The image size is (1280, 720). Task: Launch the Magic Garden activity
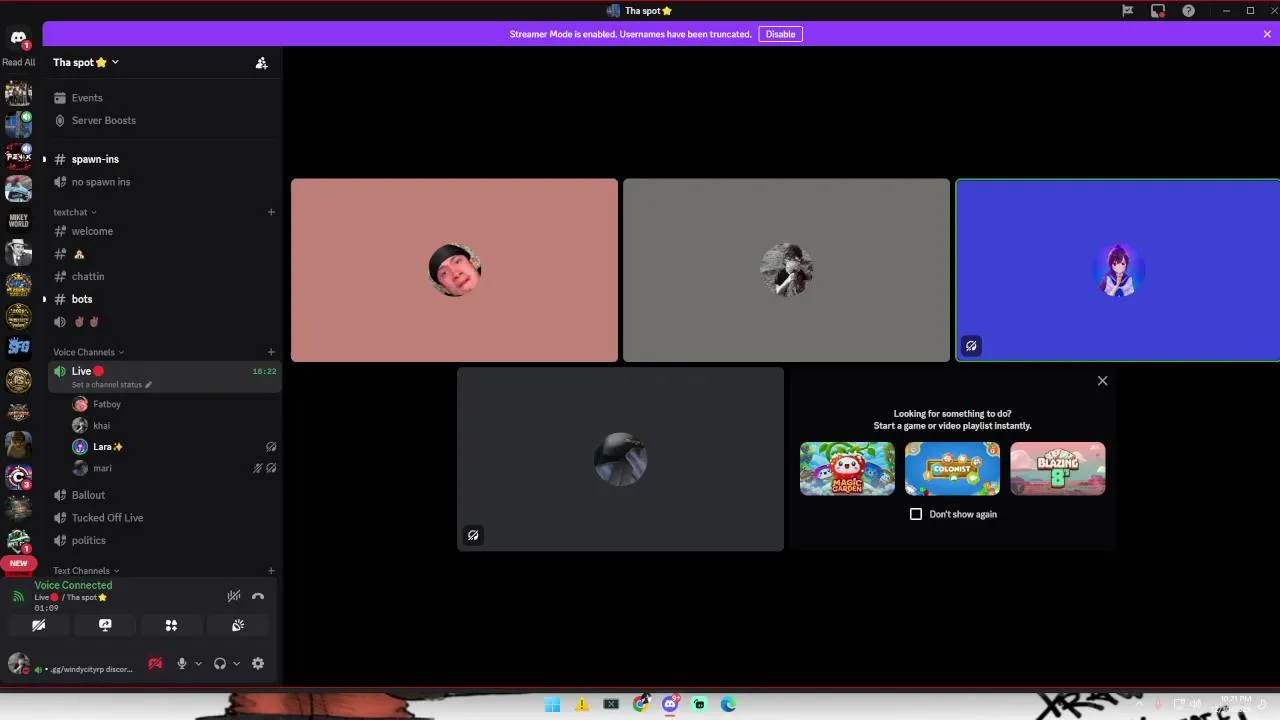click(x=847, y=469)
